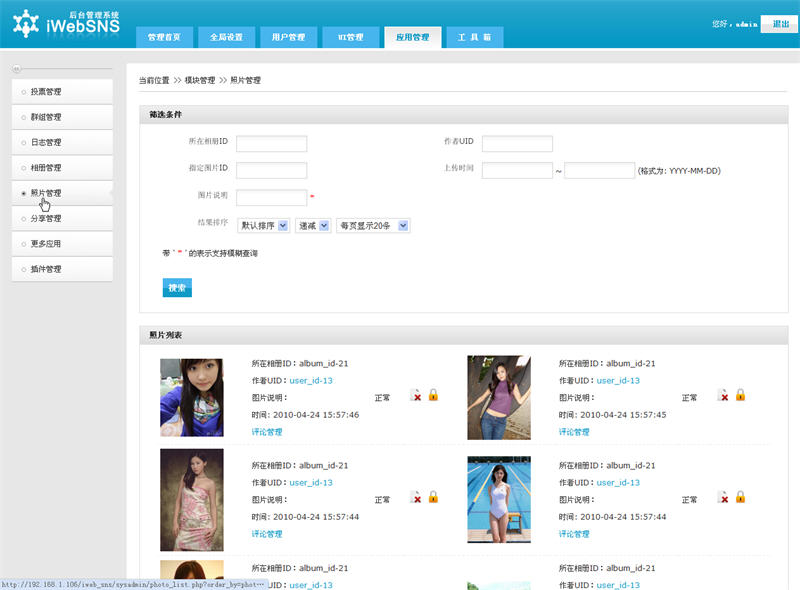Open the 管理首页 tab
This screenshot has height=590, width=800.
click(x=164, y=37)
